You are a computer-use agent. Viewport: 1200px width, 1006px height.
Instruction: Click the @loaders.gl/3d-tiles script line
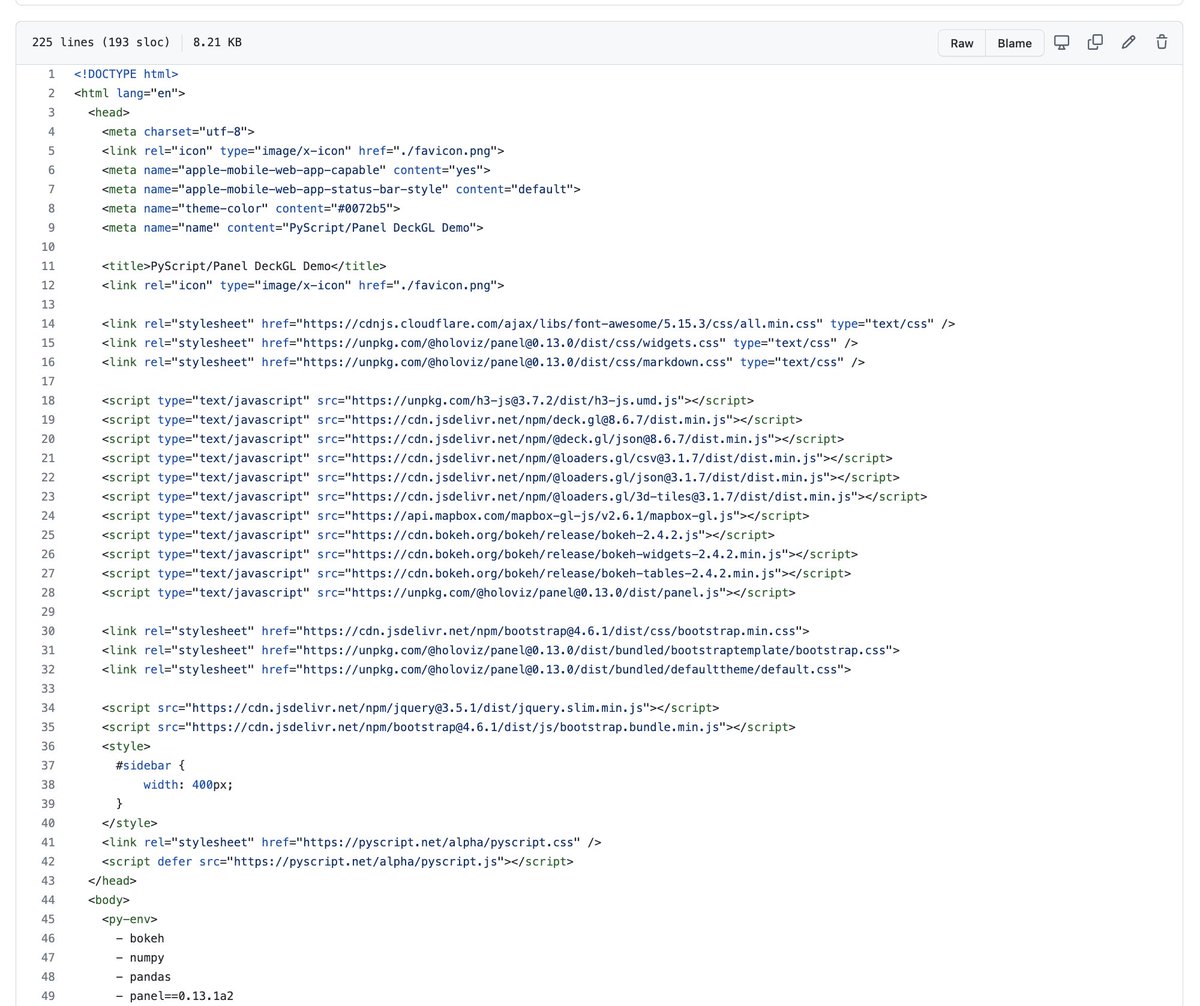coord(514,496)
